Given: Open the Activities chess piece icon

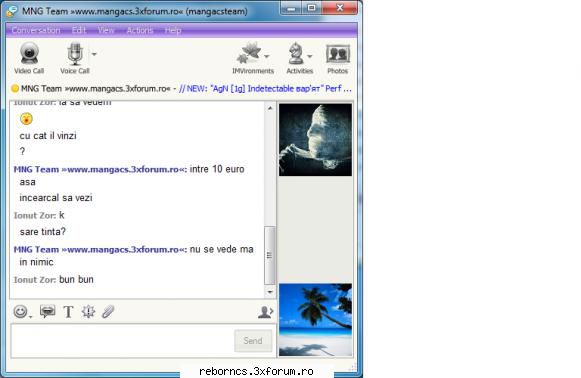Looking at the screenshot, I should 296,54.
